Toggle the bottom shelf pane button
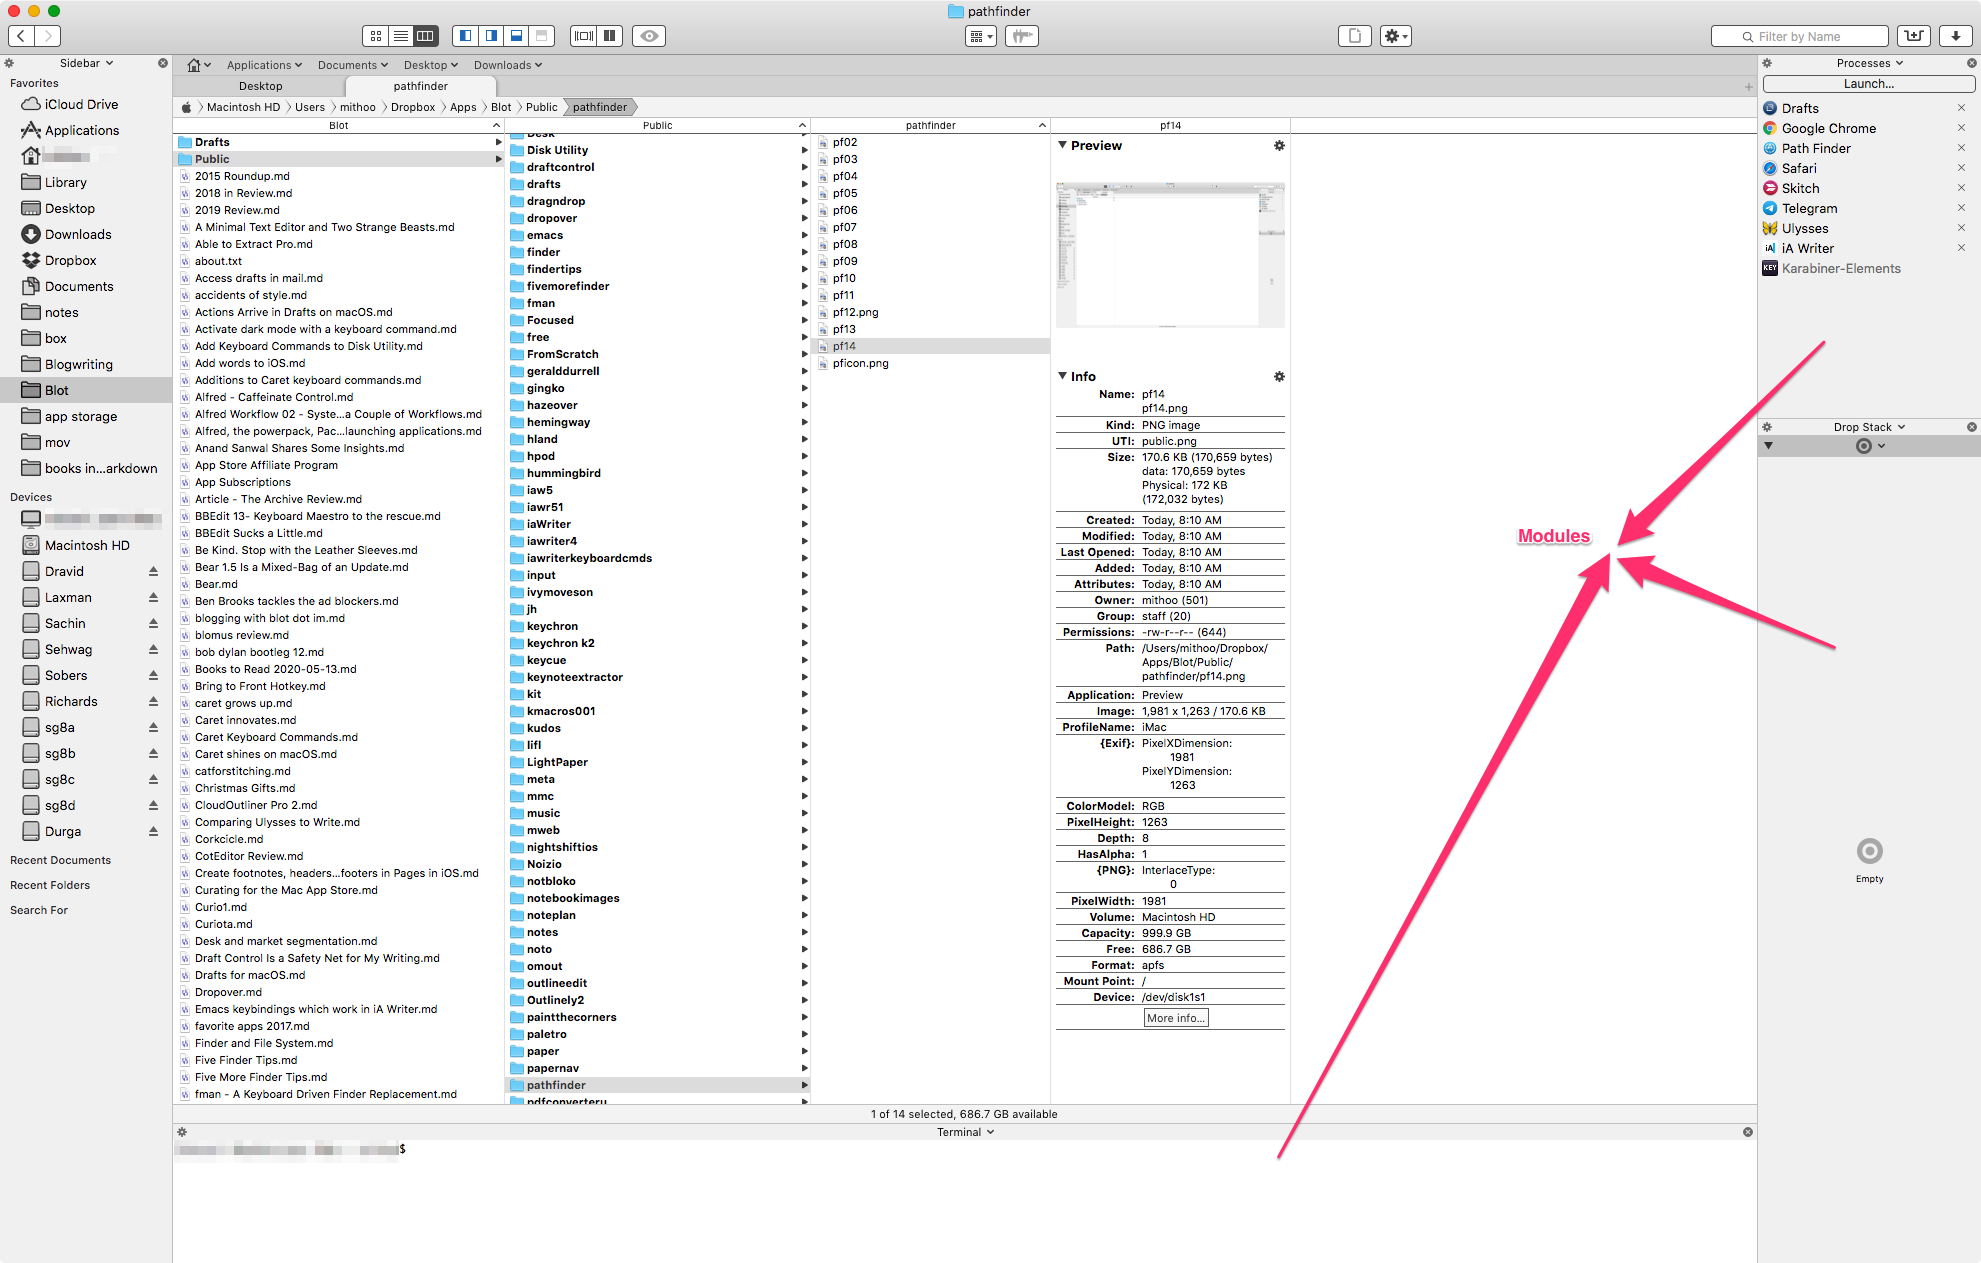 [x=516, y=36]
